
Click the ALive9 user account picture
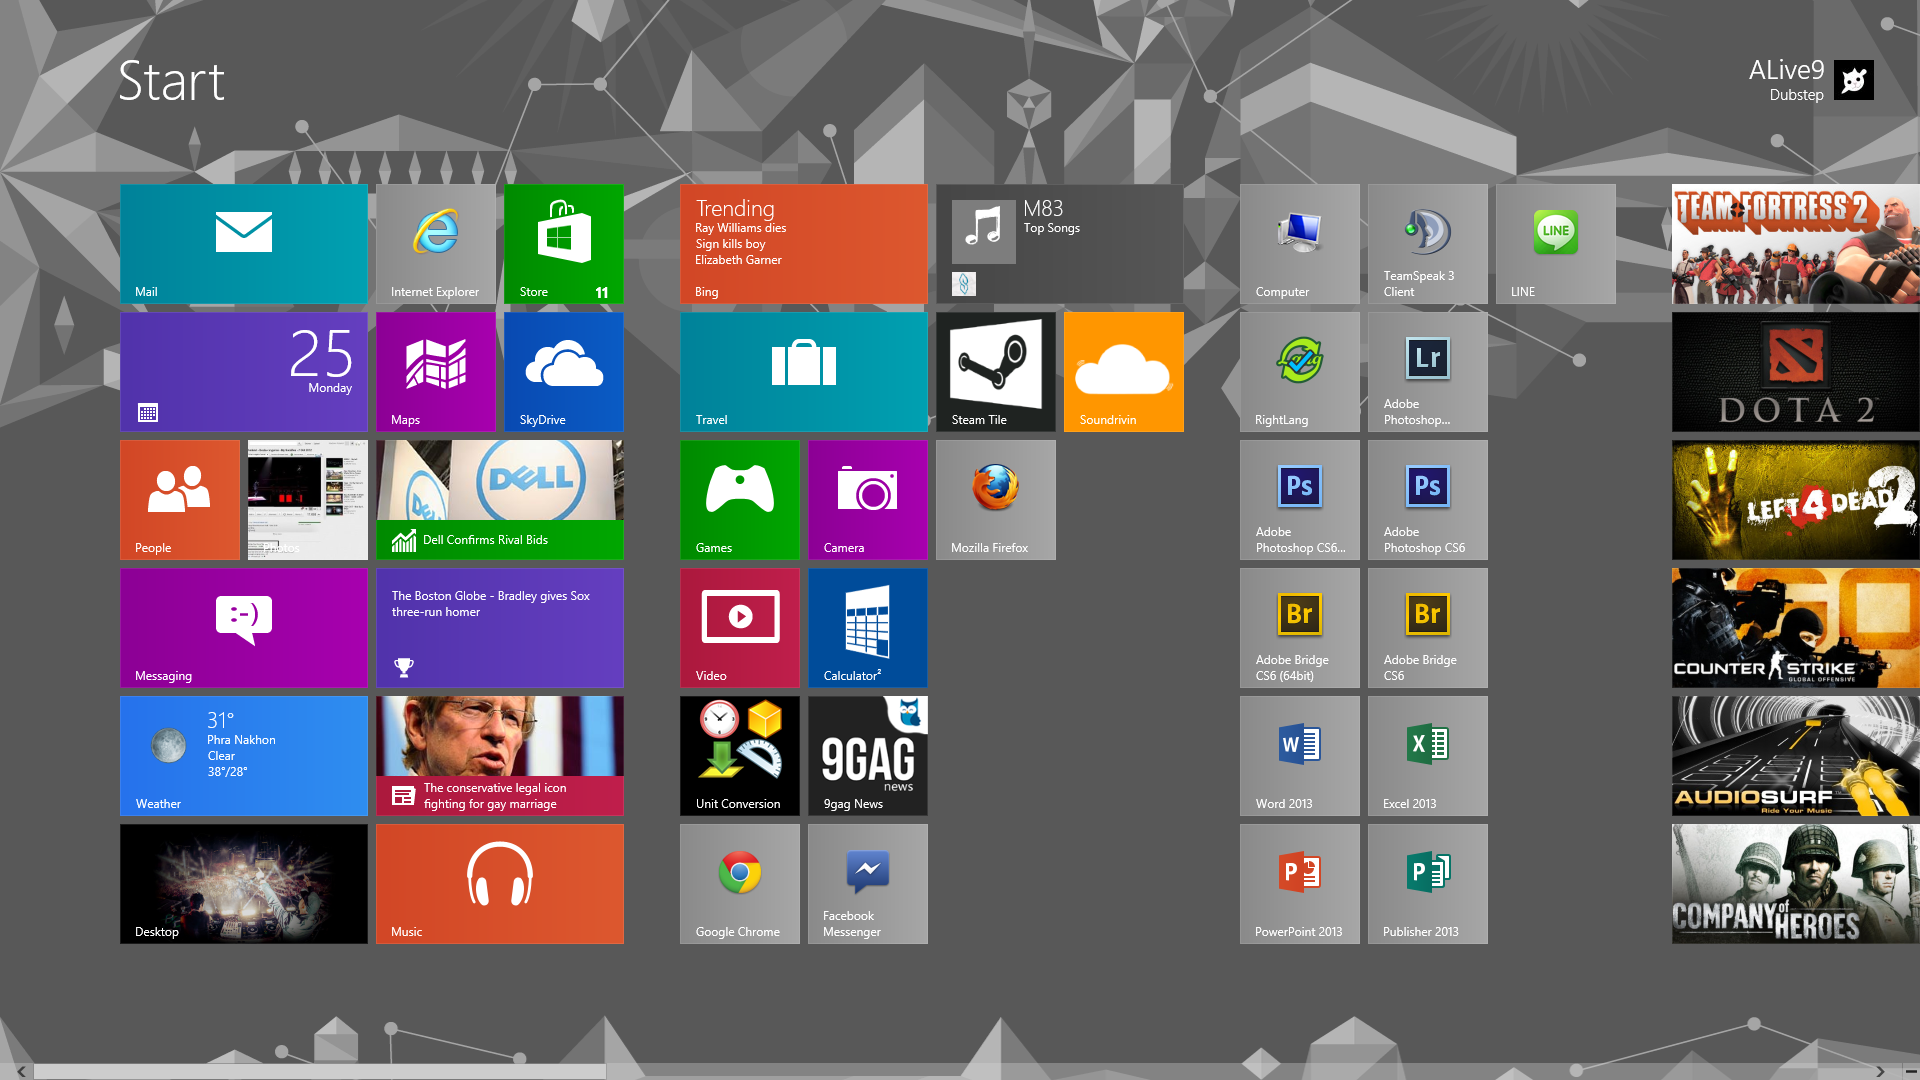1853,80
